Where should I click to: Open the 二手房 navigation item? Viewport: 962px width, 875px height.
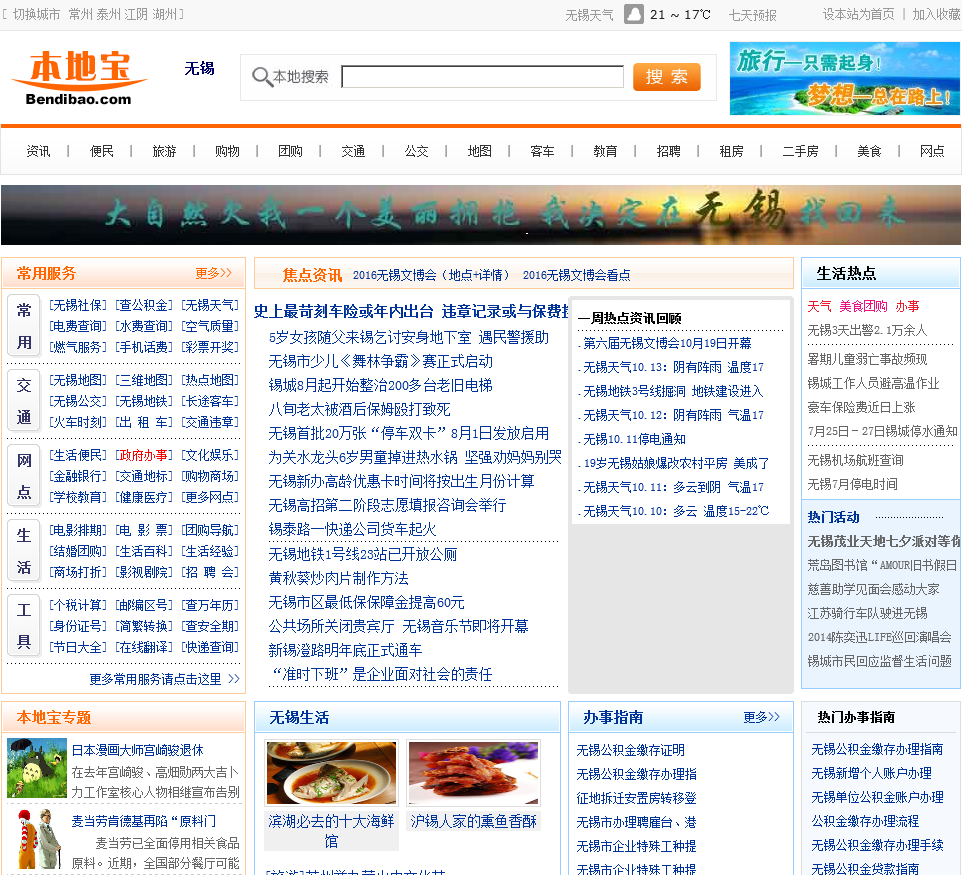click(800, 151)
